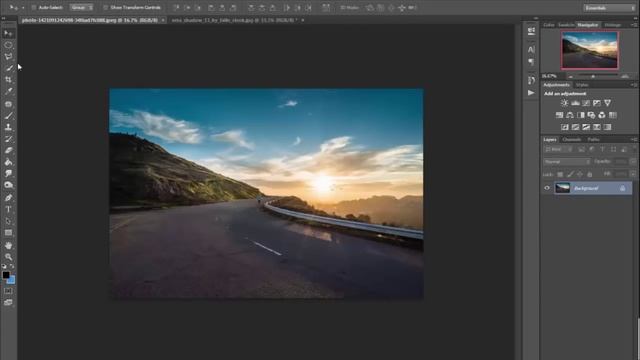Switch to the Channels tab
This screenshot has width=640, height=360.
[571, 140]
